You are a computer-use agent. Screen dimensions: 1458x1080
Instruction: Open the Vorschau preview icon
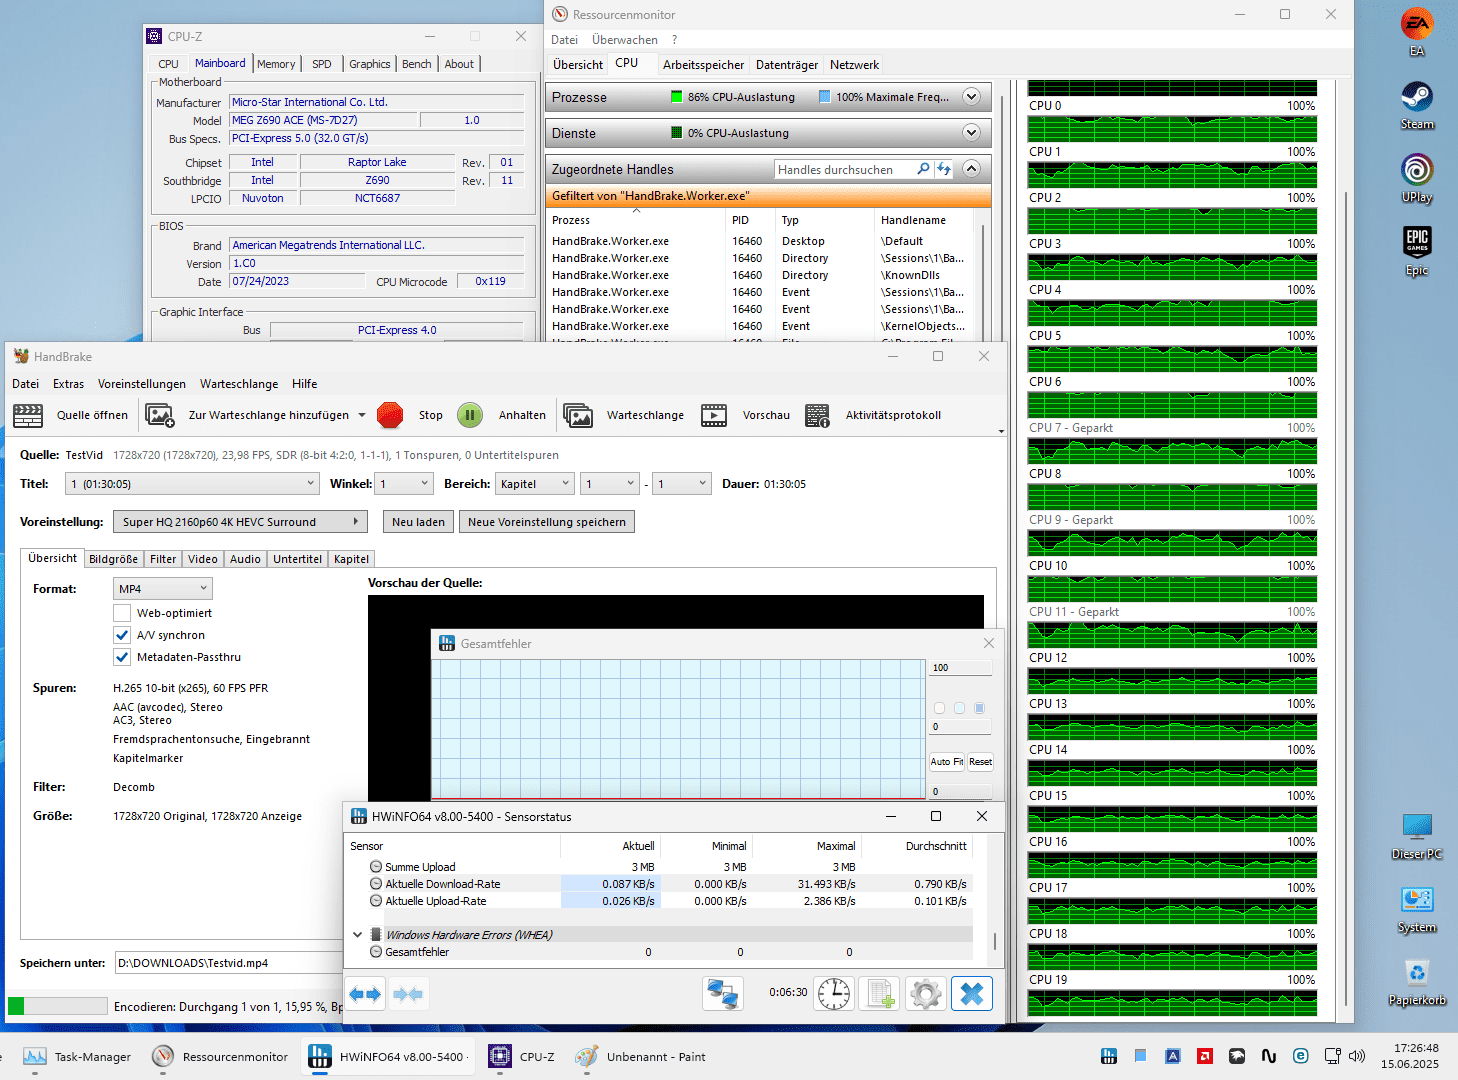pyautogui.click(x=714, y=415)
